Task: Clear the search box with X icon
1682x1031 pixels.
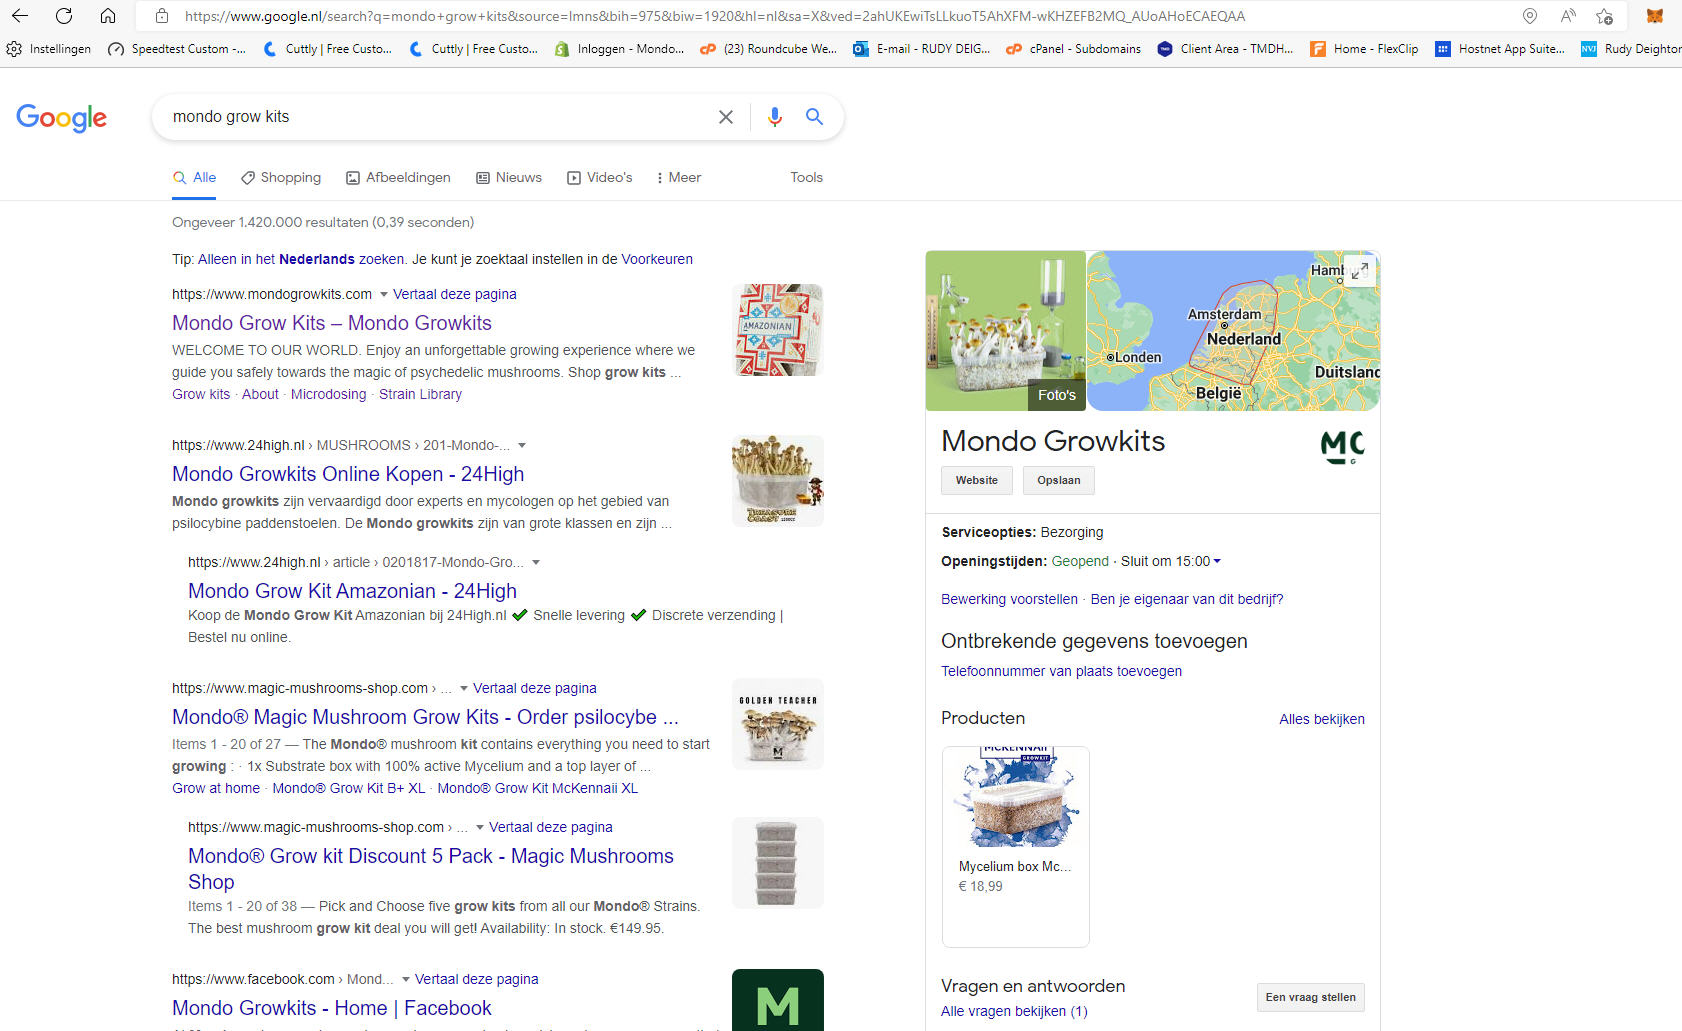Action: point(726,117)
